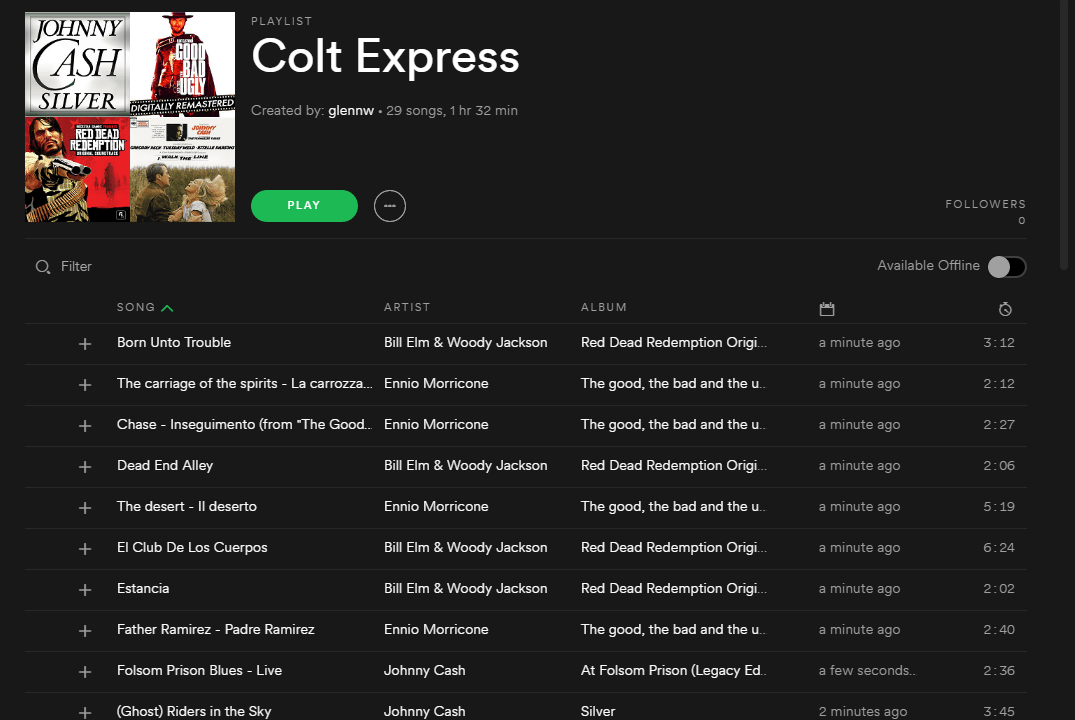Viewport: 1075px width, 720px height.
Task: Open Red Dead Redemption album on Born Unto Trouble row
Action: coord(674,342)
